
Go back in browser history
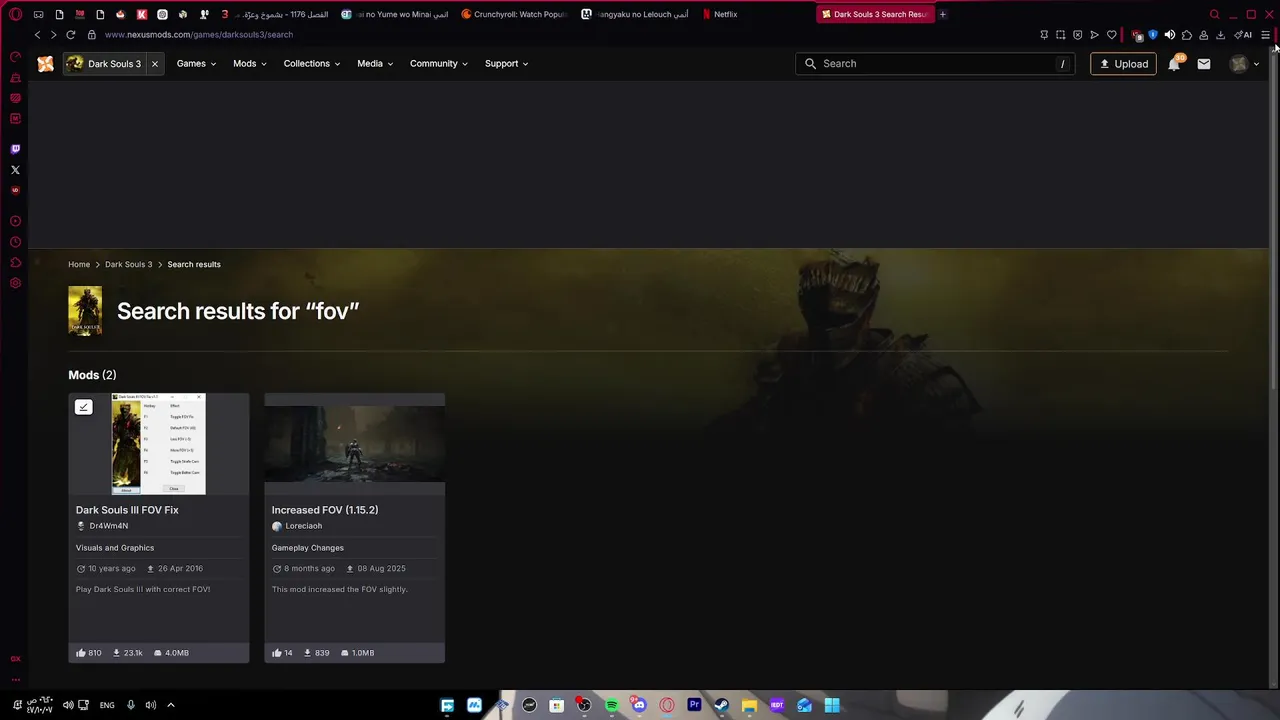coord(38,35)
